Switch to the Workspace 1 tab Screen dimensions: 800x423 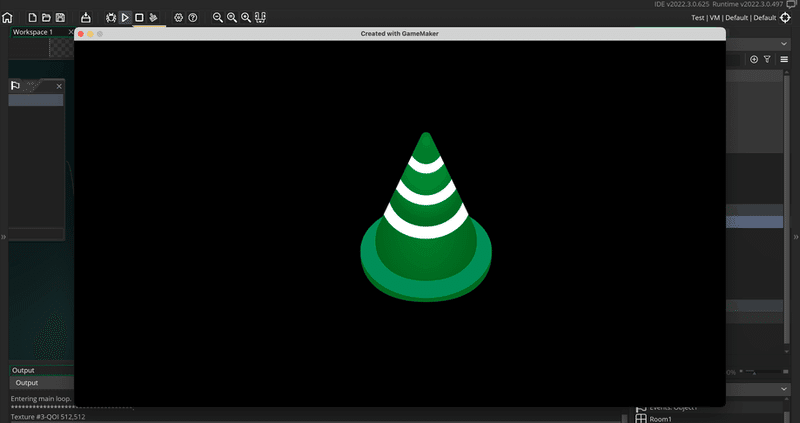point(33,32)
